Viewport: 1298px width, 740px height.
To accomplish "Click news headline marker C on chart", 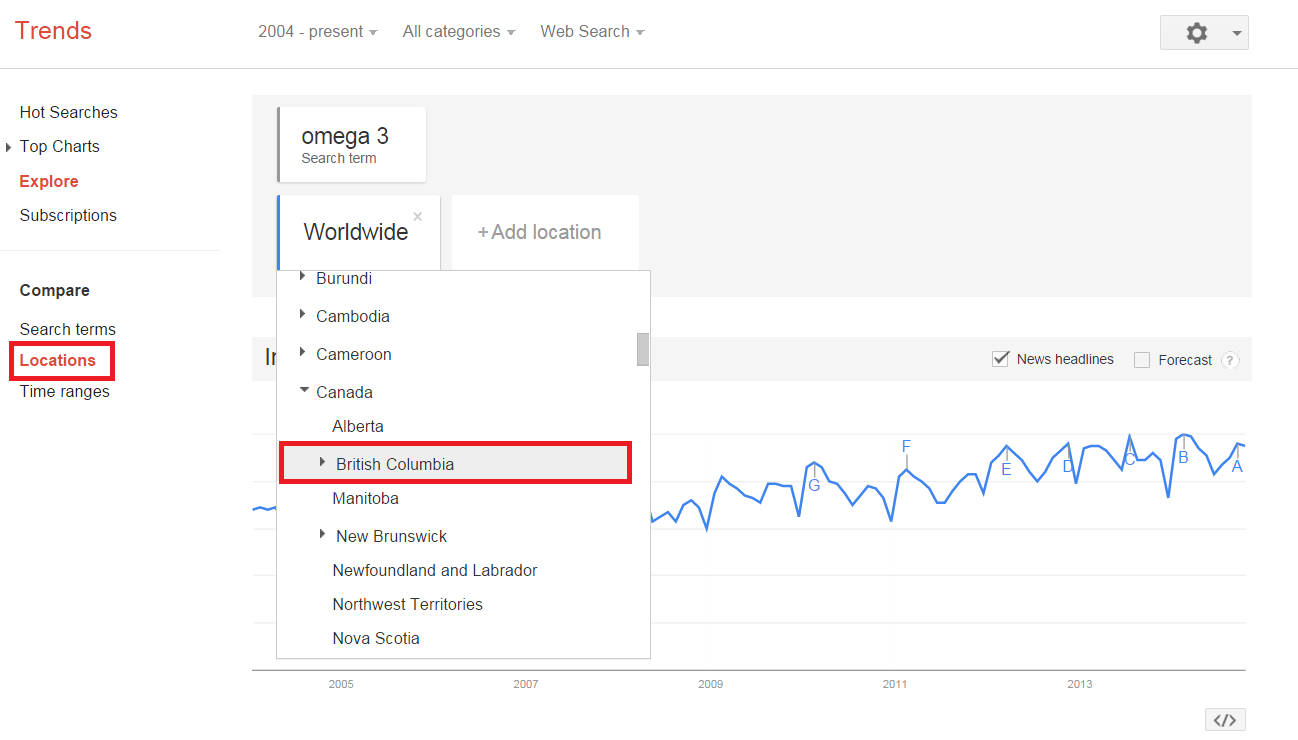I will tap(1130, 459).
